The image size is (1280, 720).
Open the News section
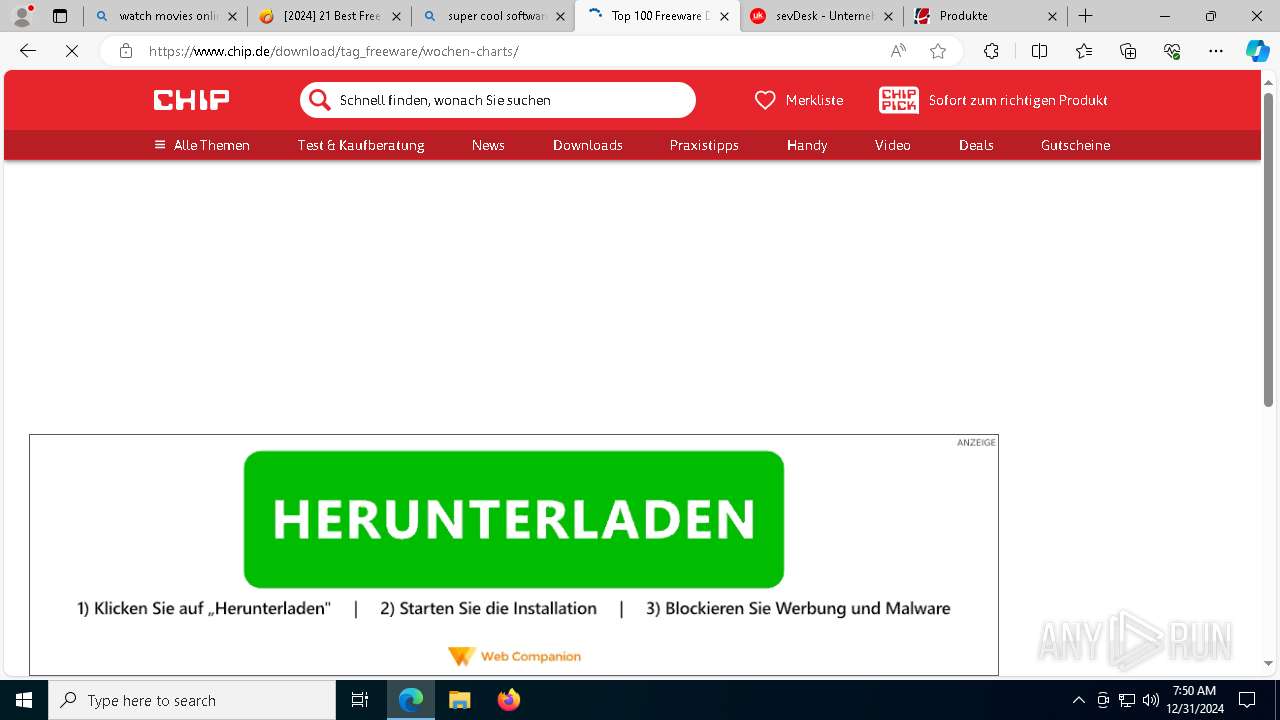(488, 145)
